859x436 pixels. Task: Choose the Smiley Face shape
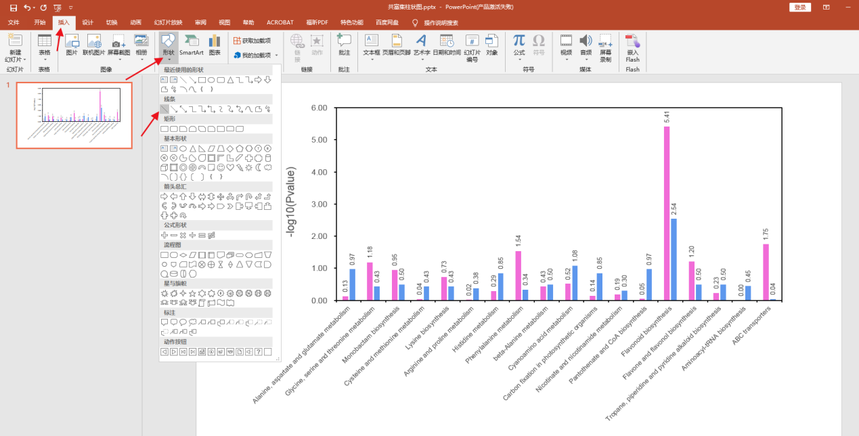coord(221,167)
